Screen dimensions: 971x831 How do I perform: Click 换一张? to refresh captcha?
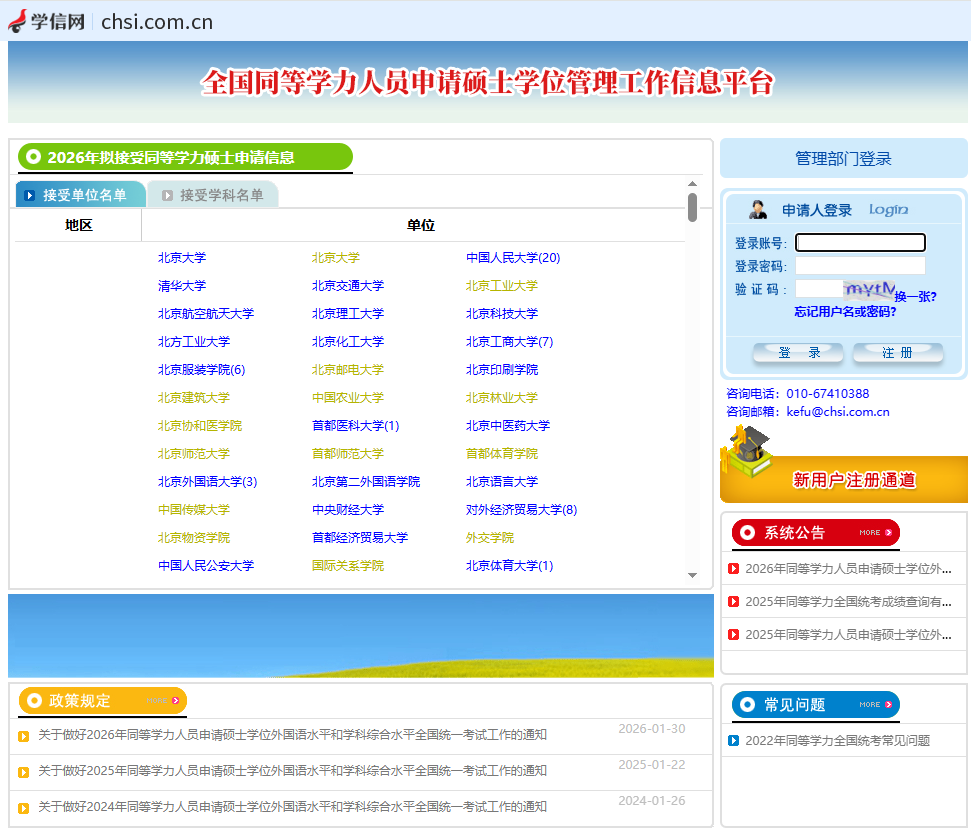915,296
